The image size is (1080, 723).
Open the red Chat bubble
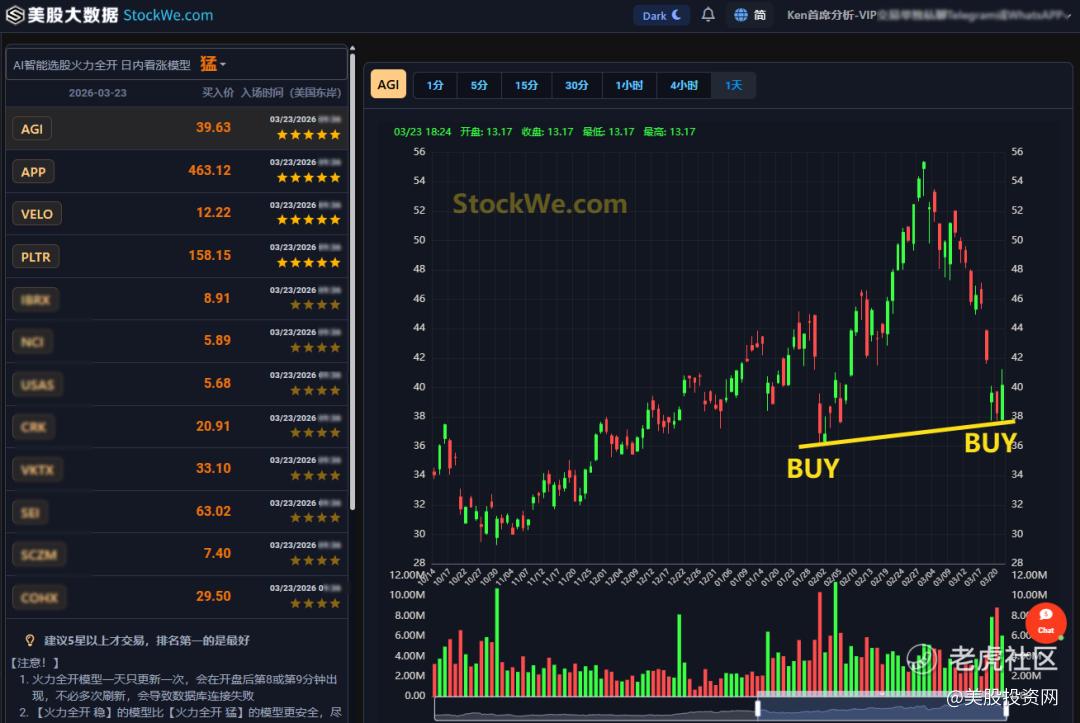(1046, 622)
